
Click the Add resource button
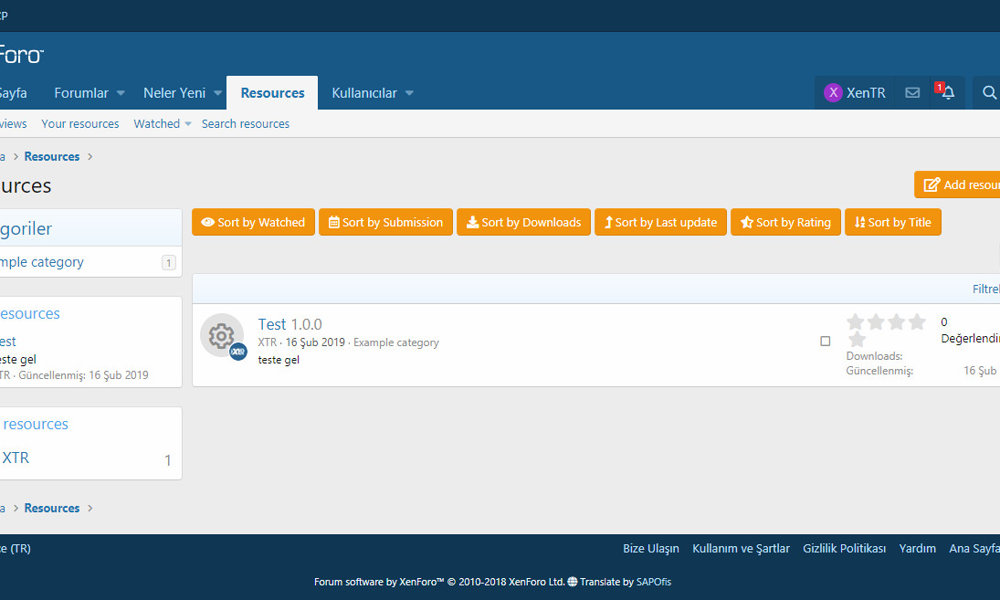coord(957,185)
